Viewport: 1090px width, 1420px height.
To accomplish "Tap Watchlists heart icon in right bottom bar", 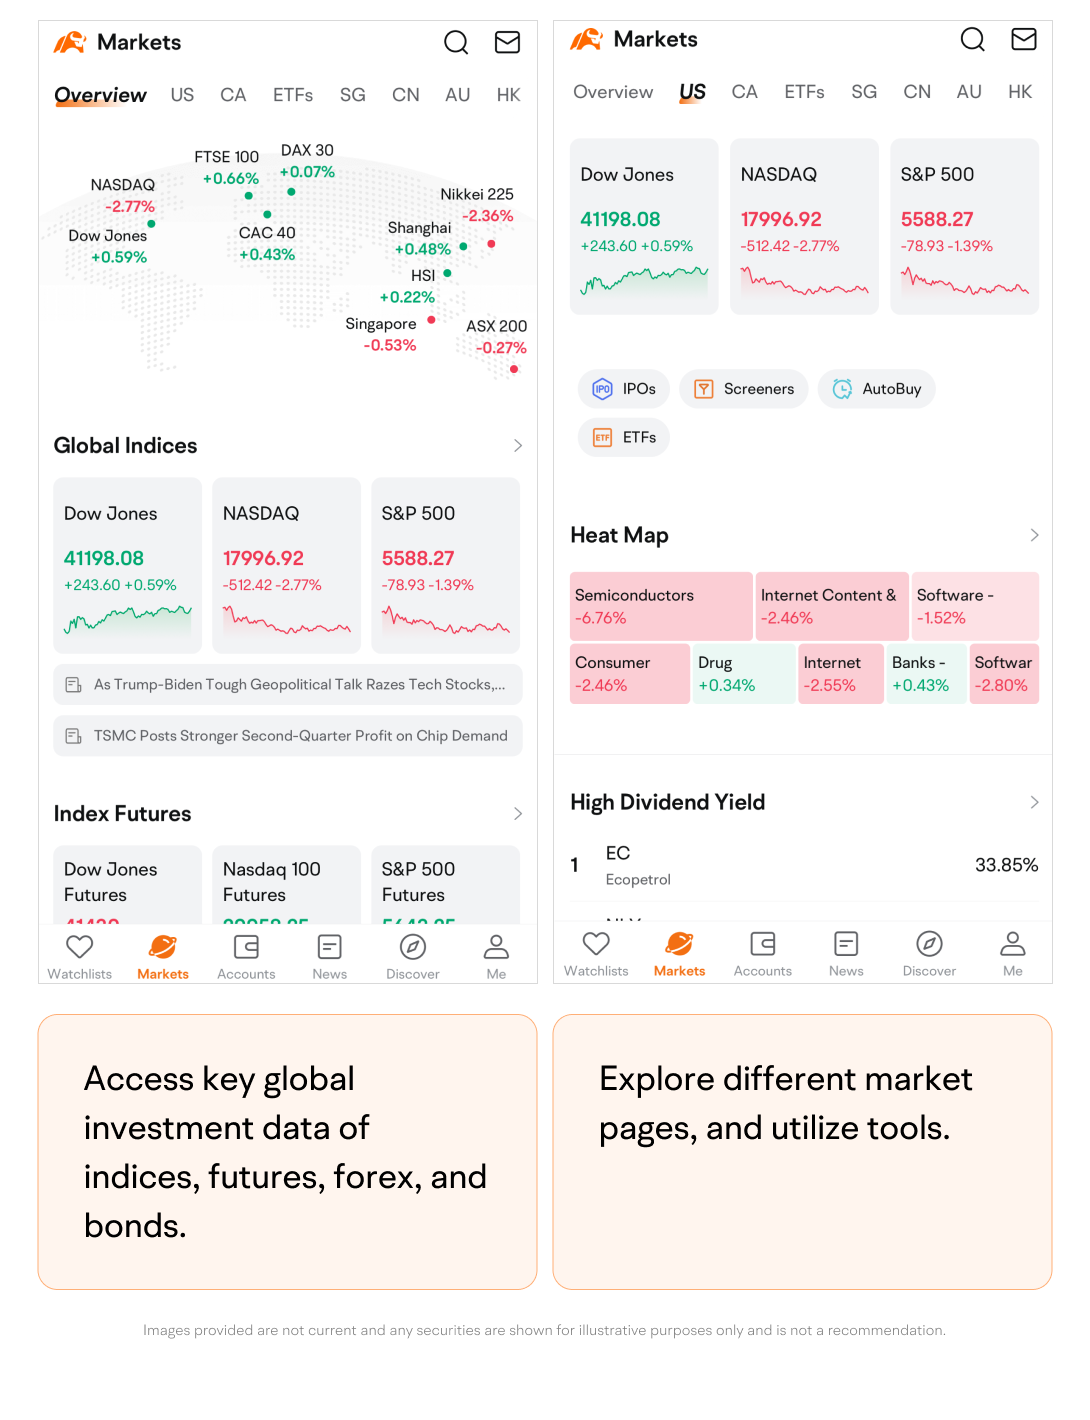I will [596, 944].
